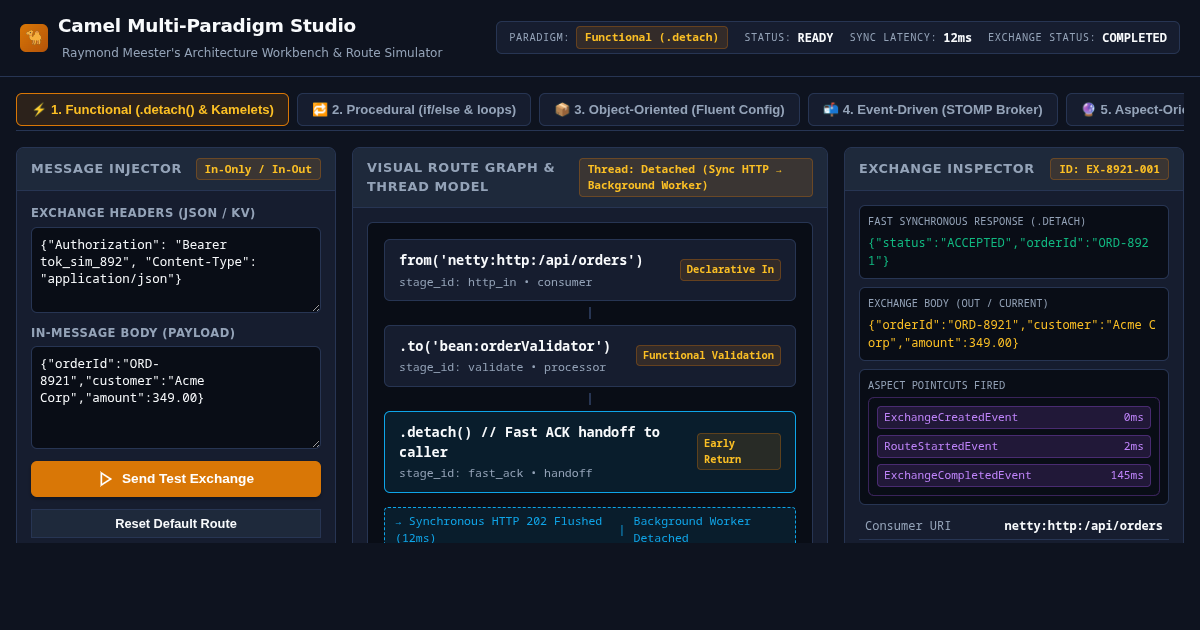Image resolution: width=1200 pixels, height=630 pixels.
Task: Click Reset Default Route button
Action: [x=176, y=524]
